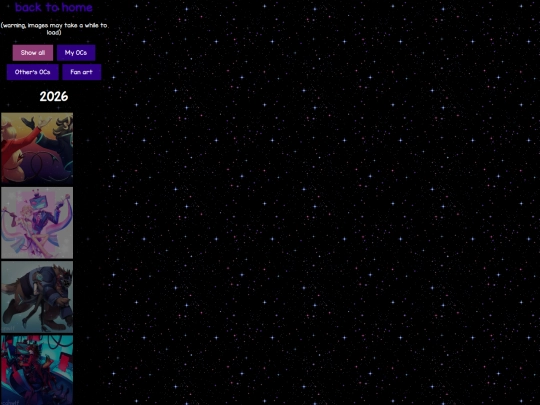
Task: Filter gallery by 'My OCs'
Action: pyautogui.click(x=76, y=53)
